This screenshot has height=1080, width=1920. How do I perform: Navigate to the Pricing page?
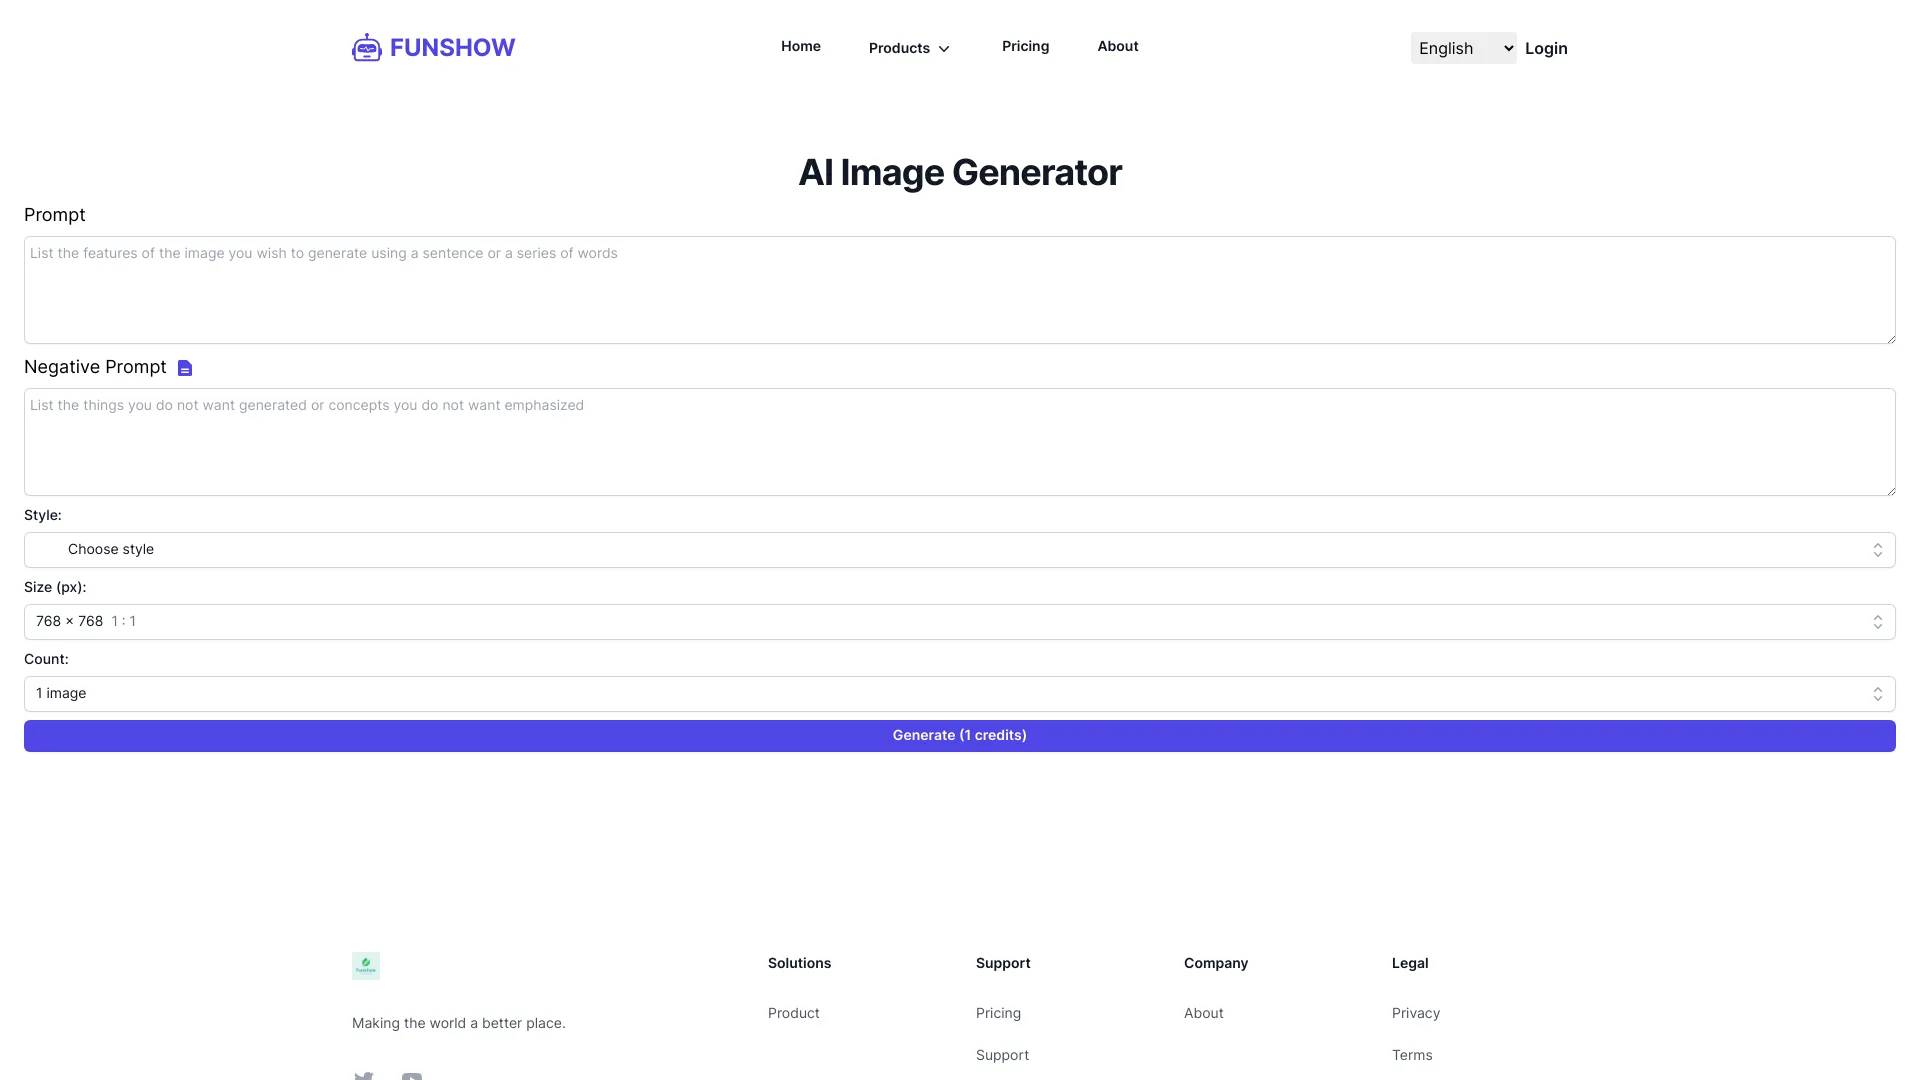pos(1025,46)
